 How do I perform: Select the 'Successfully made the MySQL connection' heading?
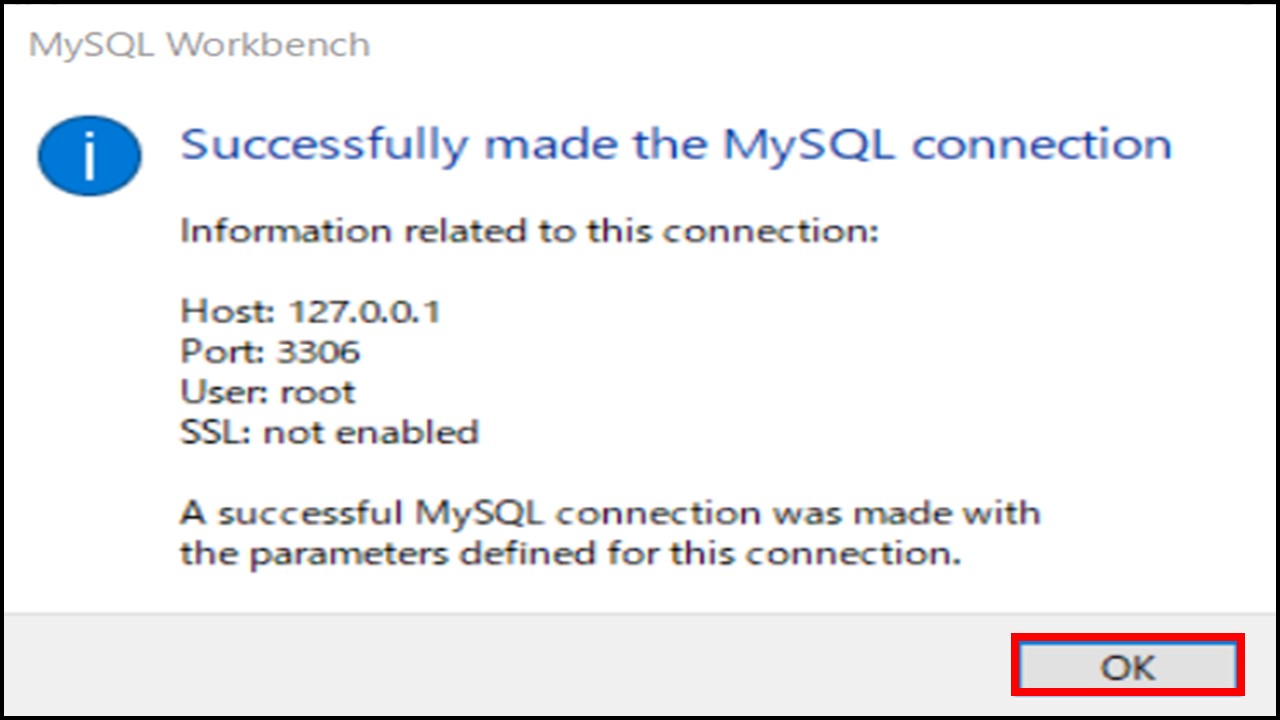(675, 143)
